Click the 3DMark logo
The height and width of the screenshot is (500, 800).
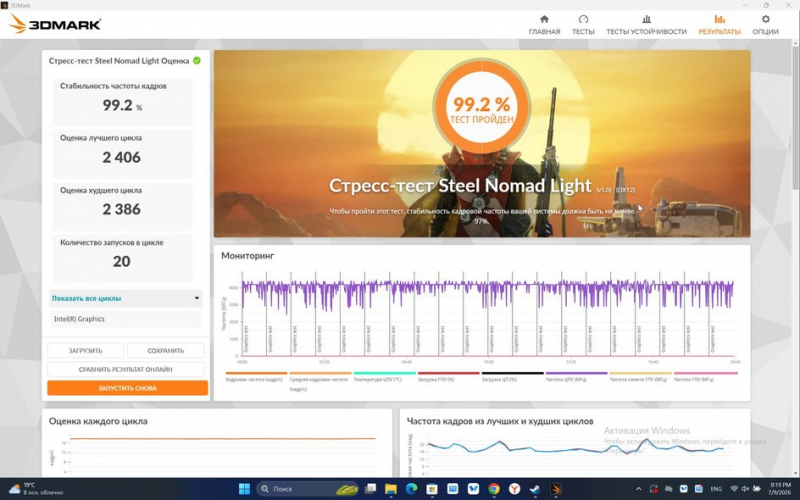[x=55, y=23]
